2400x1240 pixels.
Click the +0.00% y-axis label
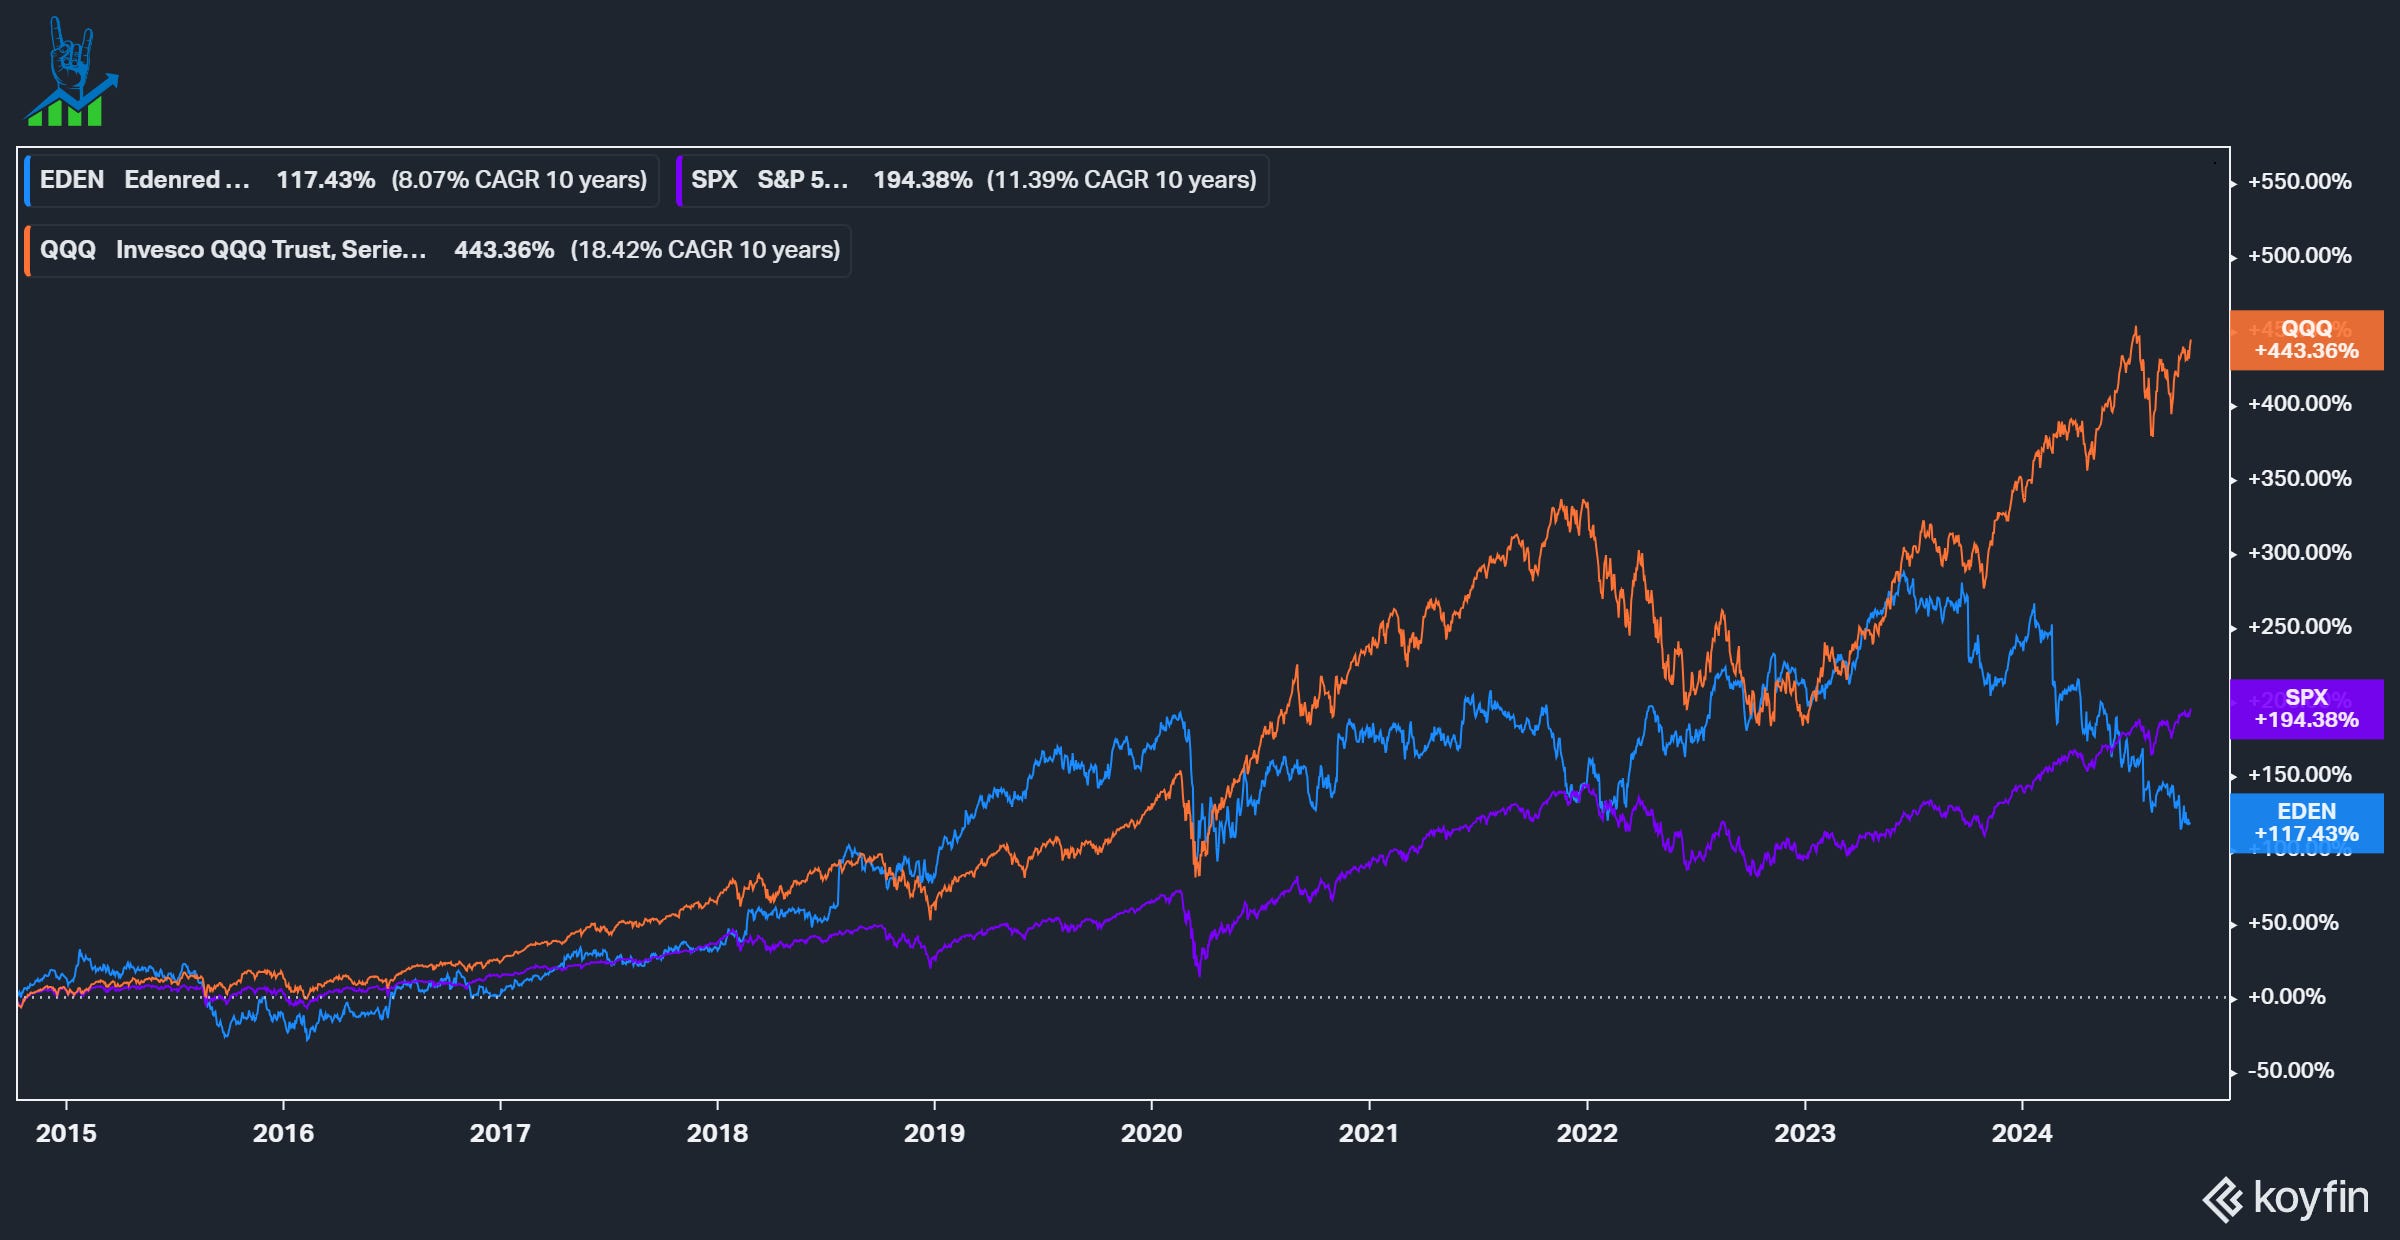click(x=2287, y=997)
